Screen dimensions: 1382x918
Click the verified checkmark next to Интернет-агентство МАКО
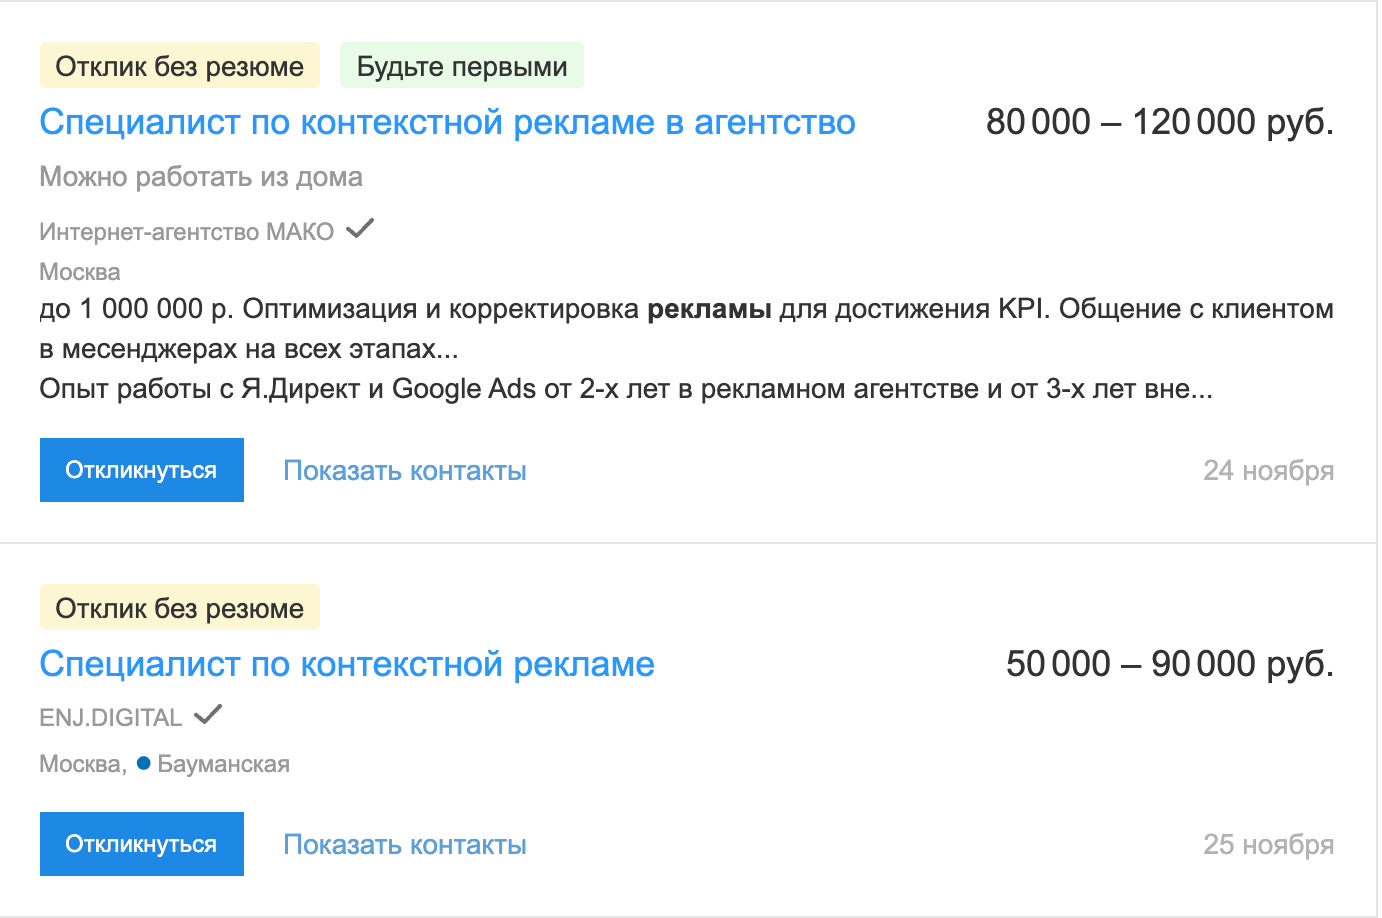[x=359, y=229]
